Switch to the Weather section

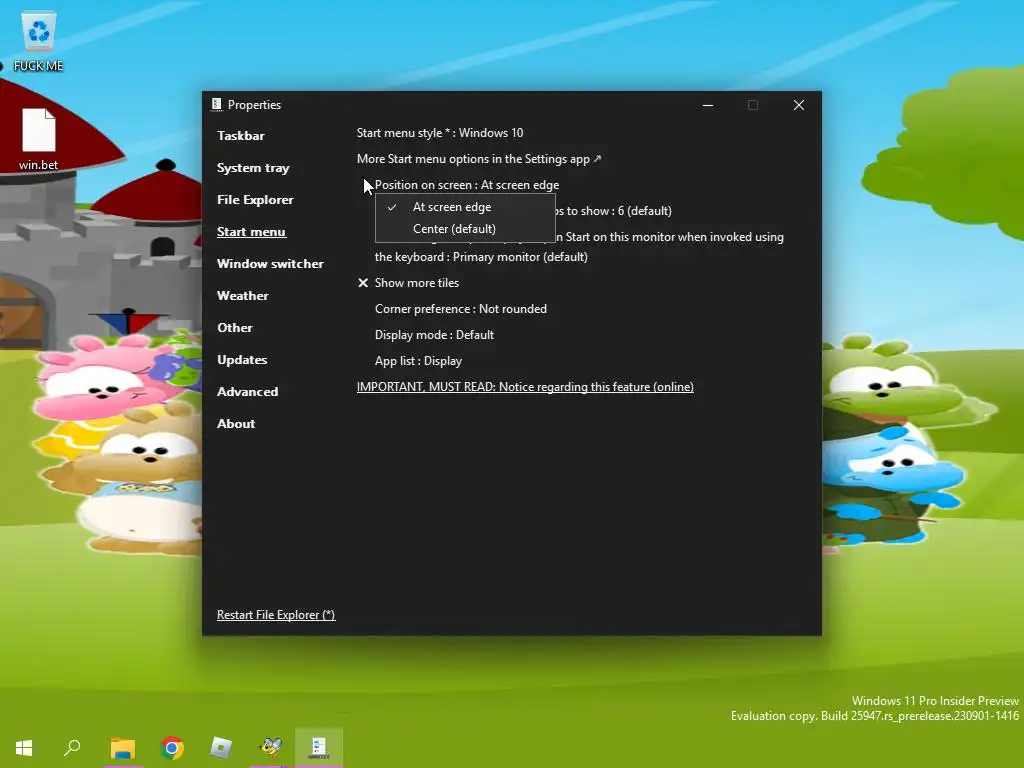[x=243, y=296]
